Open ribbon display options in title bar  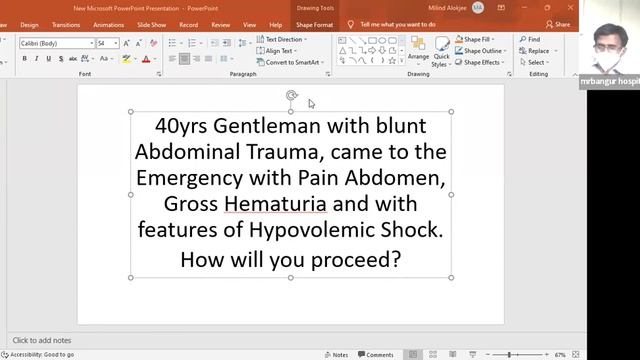(x=501, y=8)
